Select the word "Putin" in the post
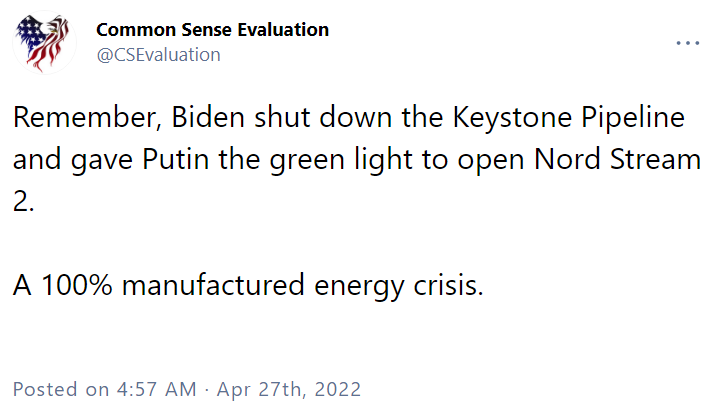 [175, 159]
